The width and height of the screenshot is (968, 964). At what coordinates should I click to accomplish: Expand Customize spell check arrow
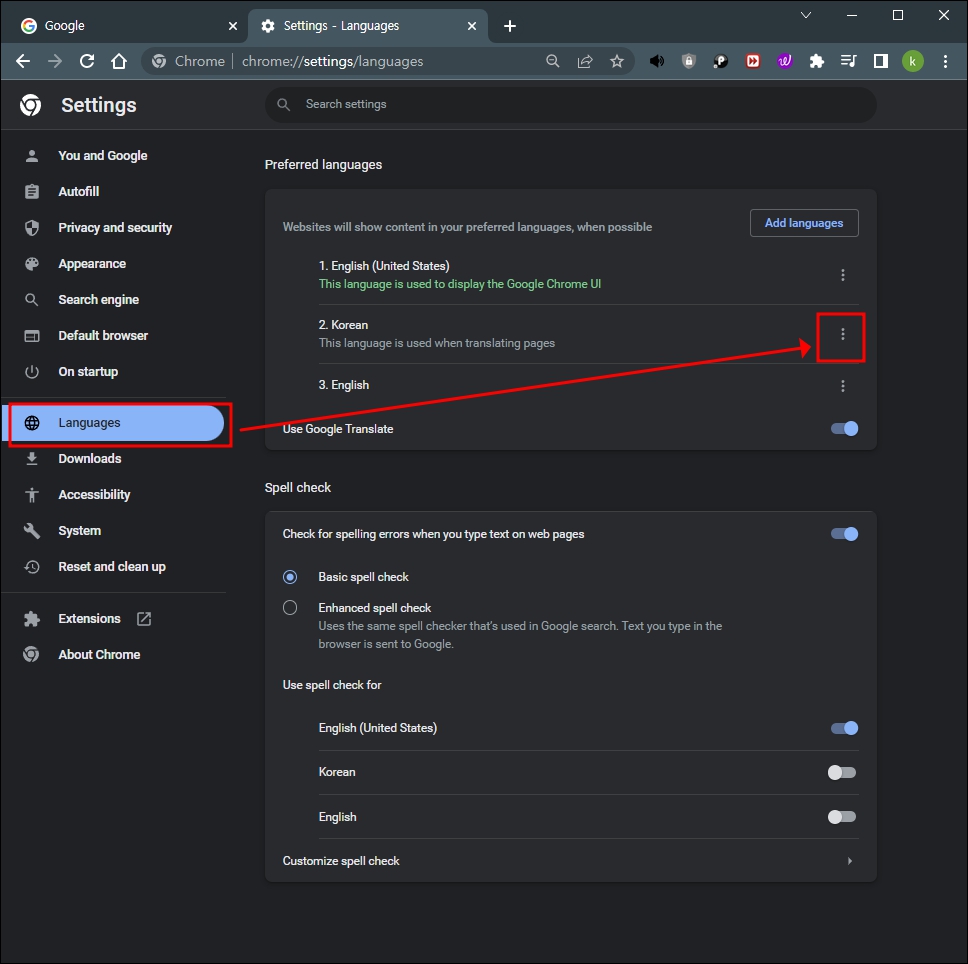850,860
